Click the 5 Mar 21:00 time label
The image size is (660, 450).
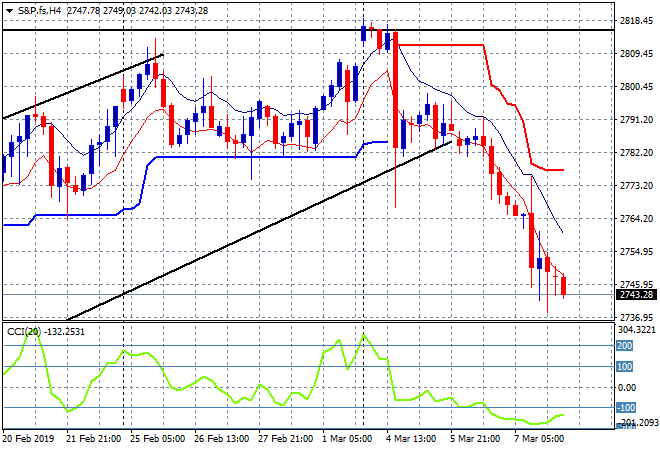click(475, 439)
